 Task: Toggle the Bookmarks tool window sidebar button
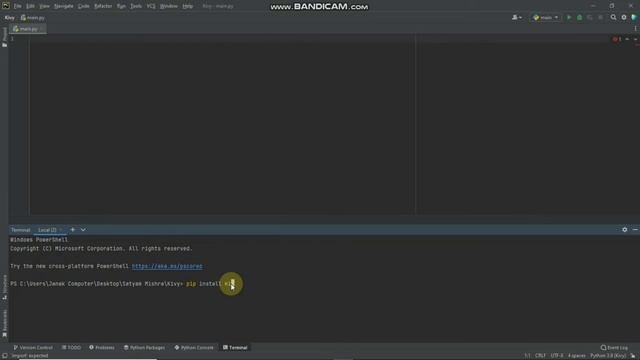(4, 324)
